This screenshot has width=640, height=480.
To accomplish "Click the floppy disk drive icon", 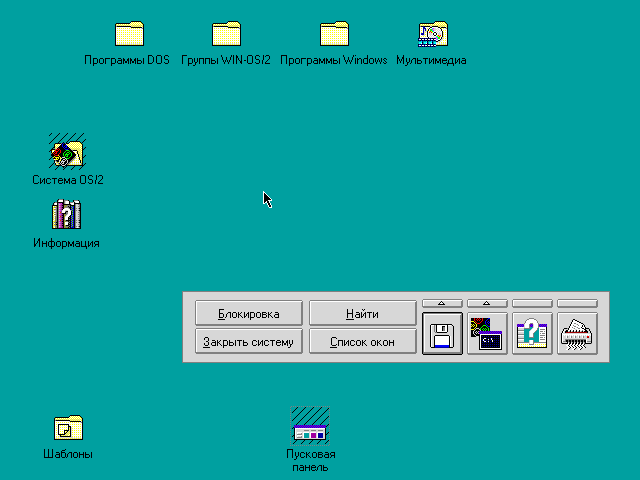I will click(441, 333).
